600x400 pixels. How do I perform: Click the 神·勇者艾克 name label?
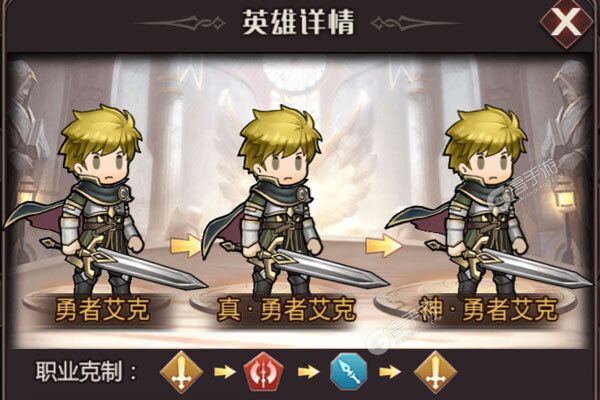pos(487,309)
